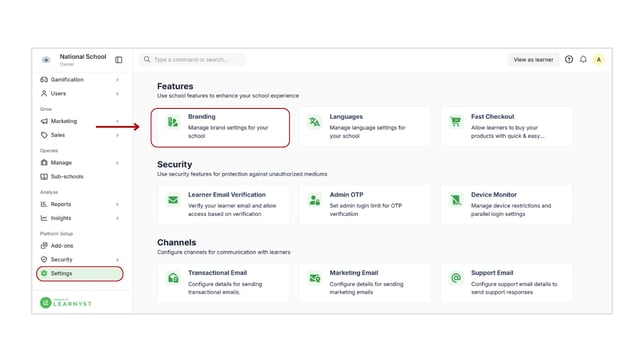Click the Settings gear icon
This screenshot has width=644, height=362.
(44, 274)
